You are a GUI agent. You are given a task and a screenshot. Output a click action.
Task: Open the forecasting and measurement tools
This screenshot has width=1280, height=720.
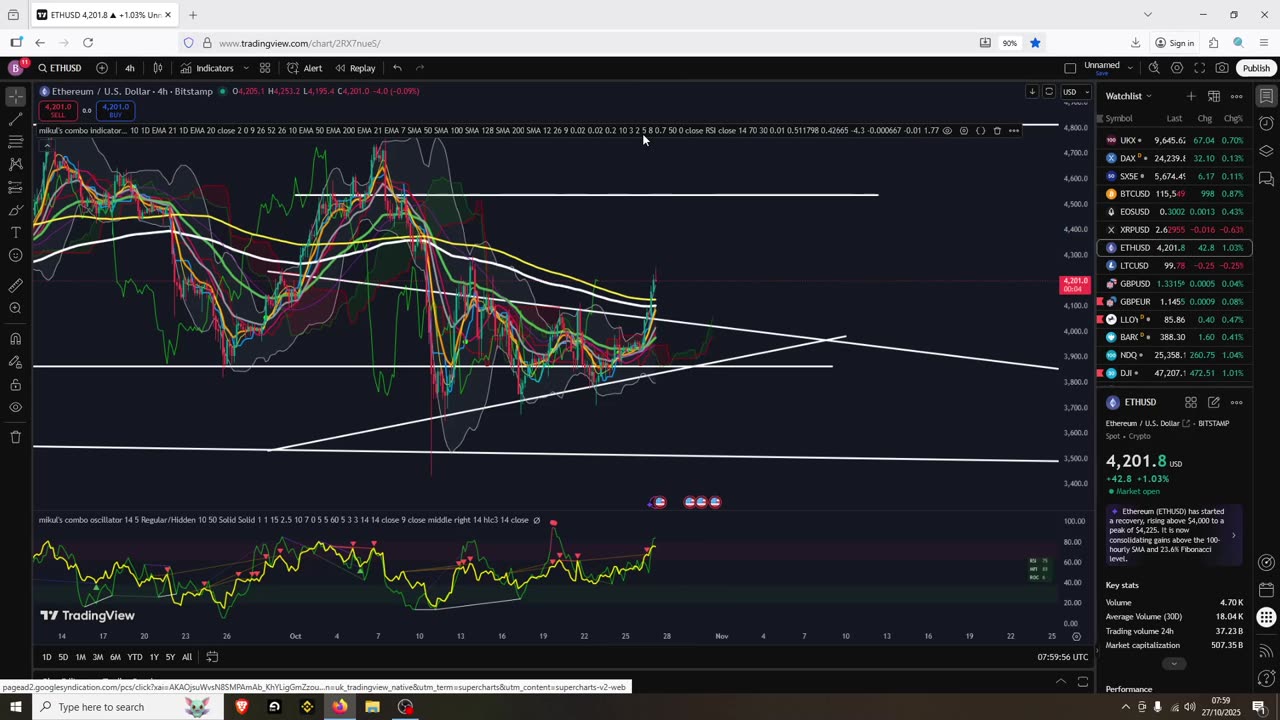(15, 187)
